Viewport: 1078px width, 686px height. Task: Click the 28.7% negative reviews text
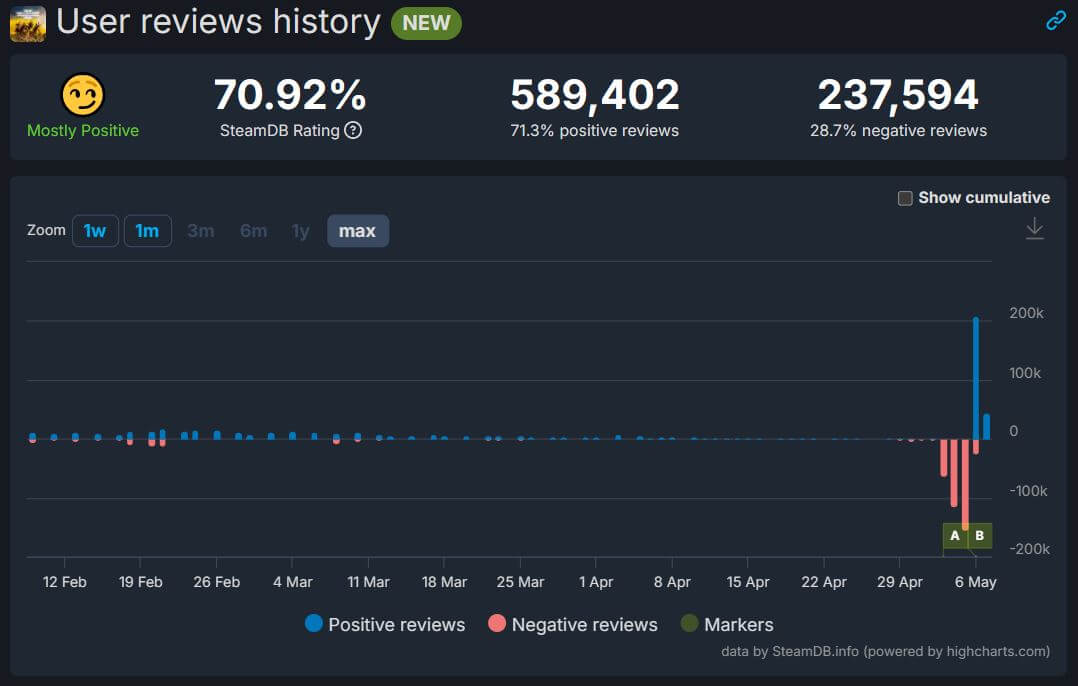[x=898, y=131]
